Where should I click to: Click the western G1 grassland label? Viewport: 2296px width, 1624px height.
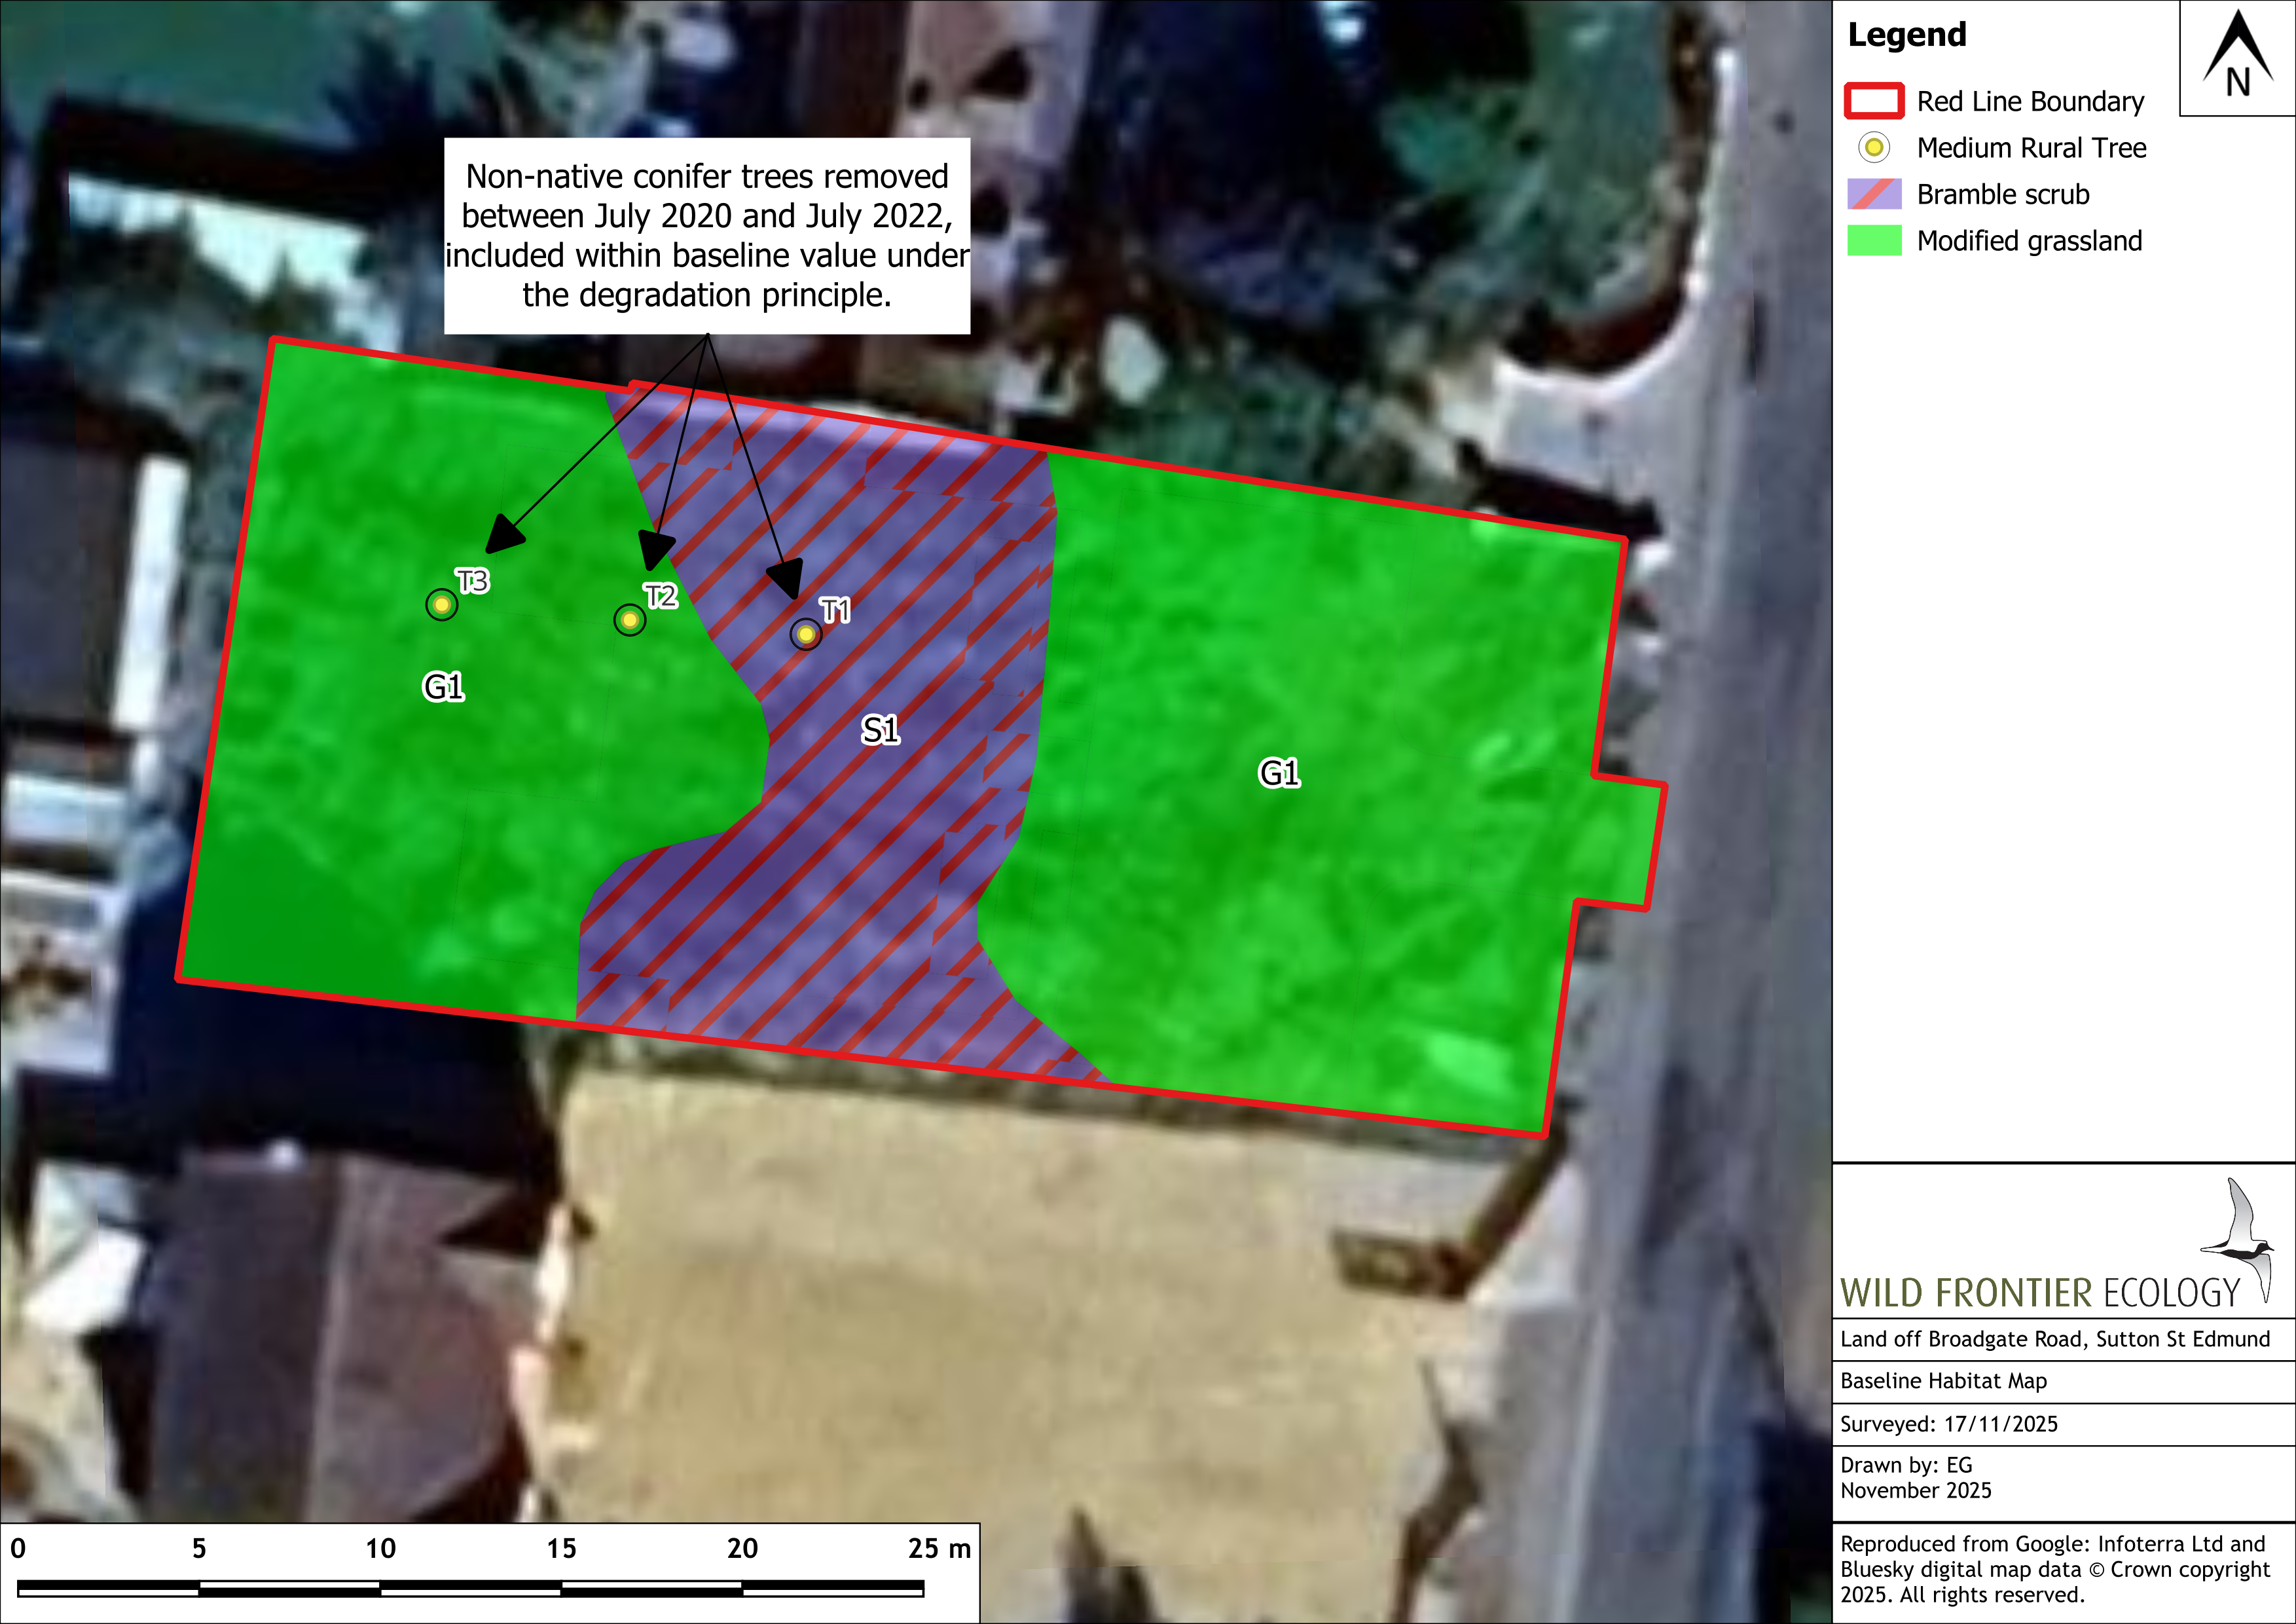[x=443, y=687]
